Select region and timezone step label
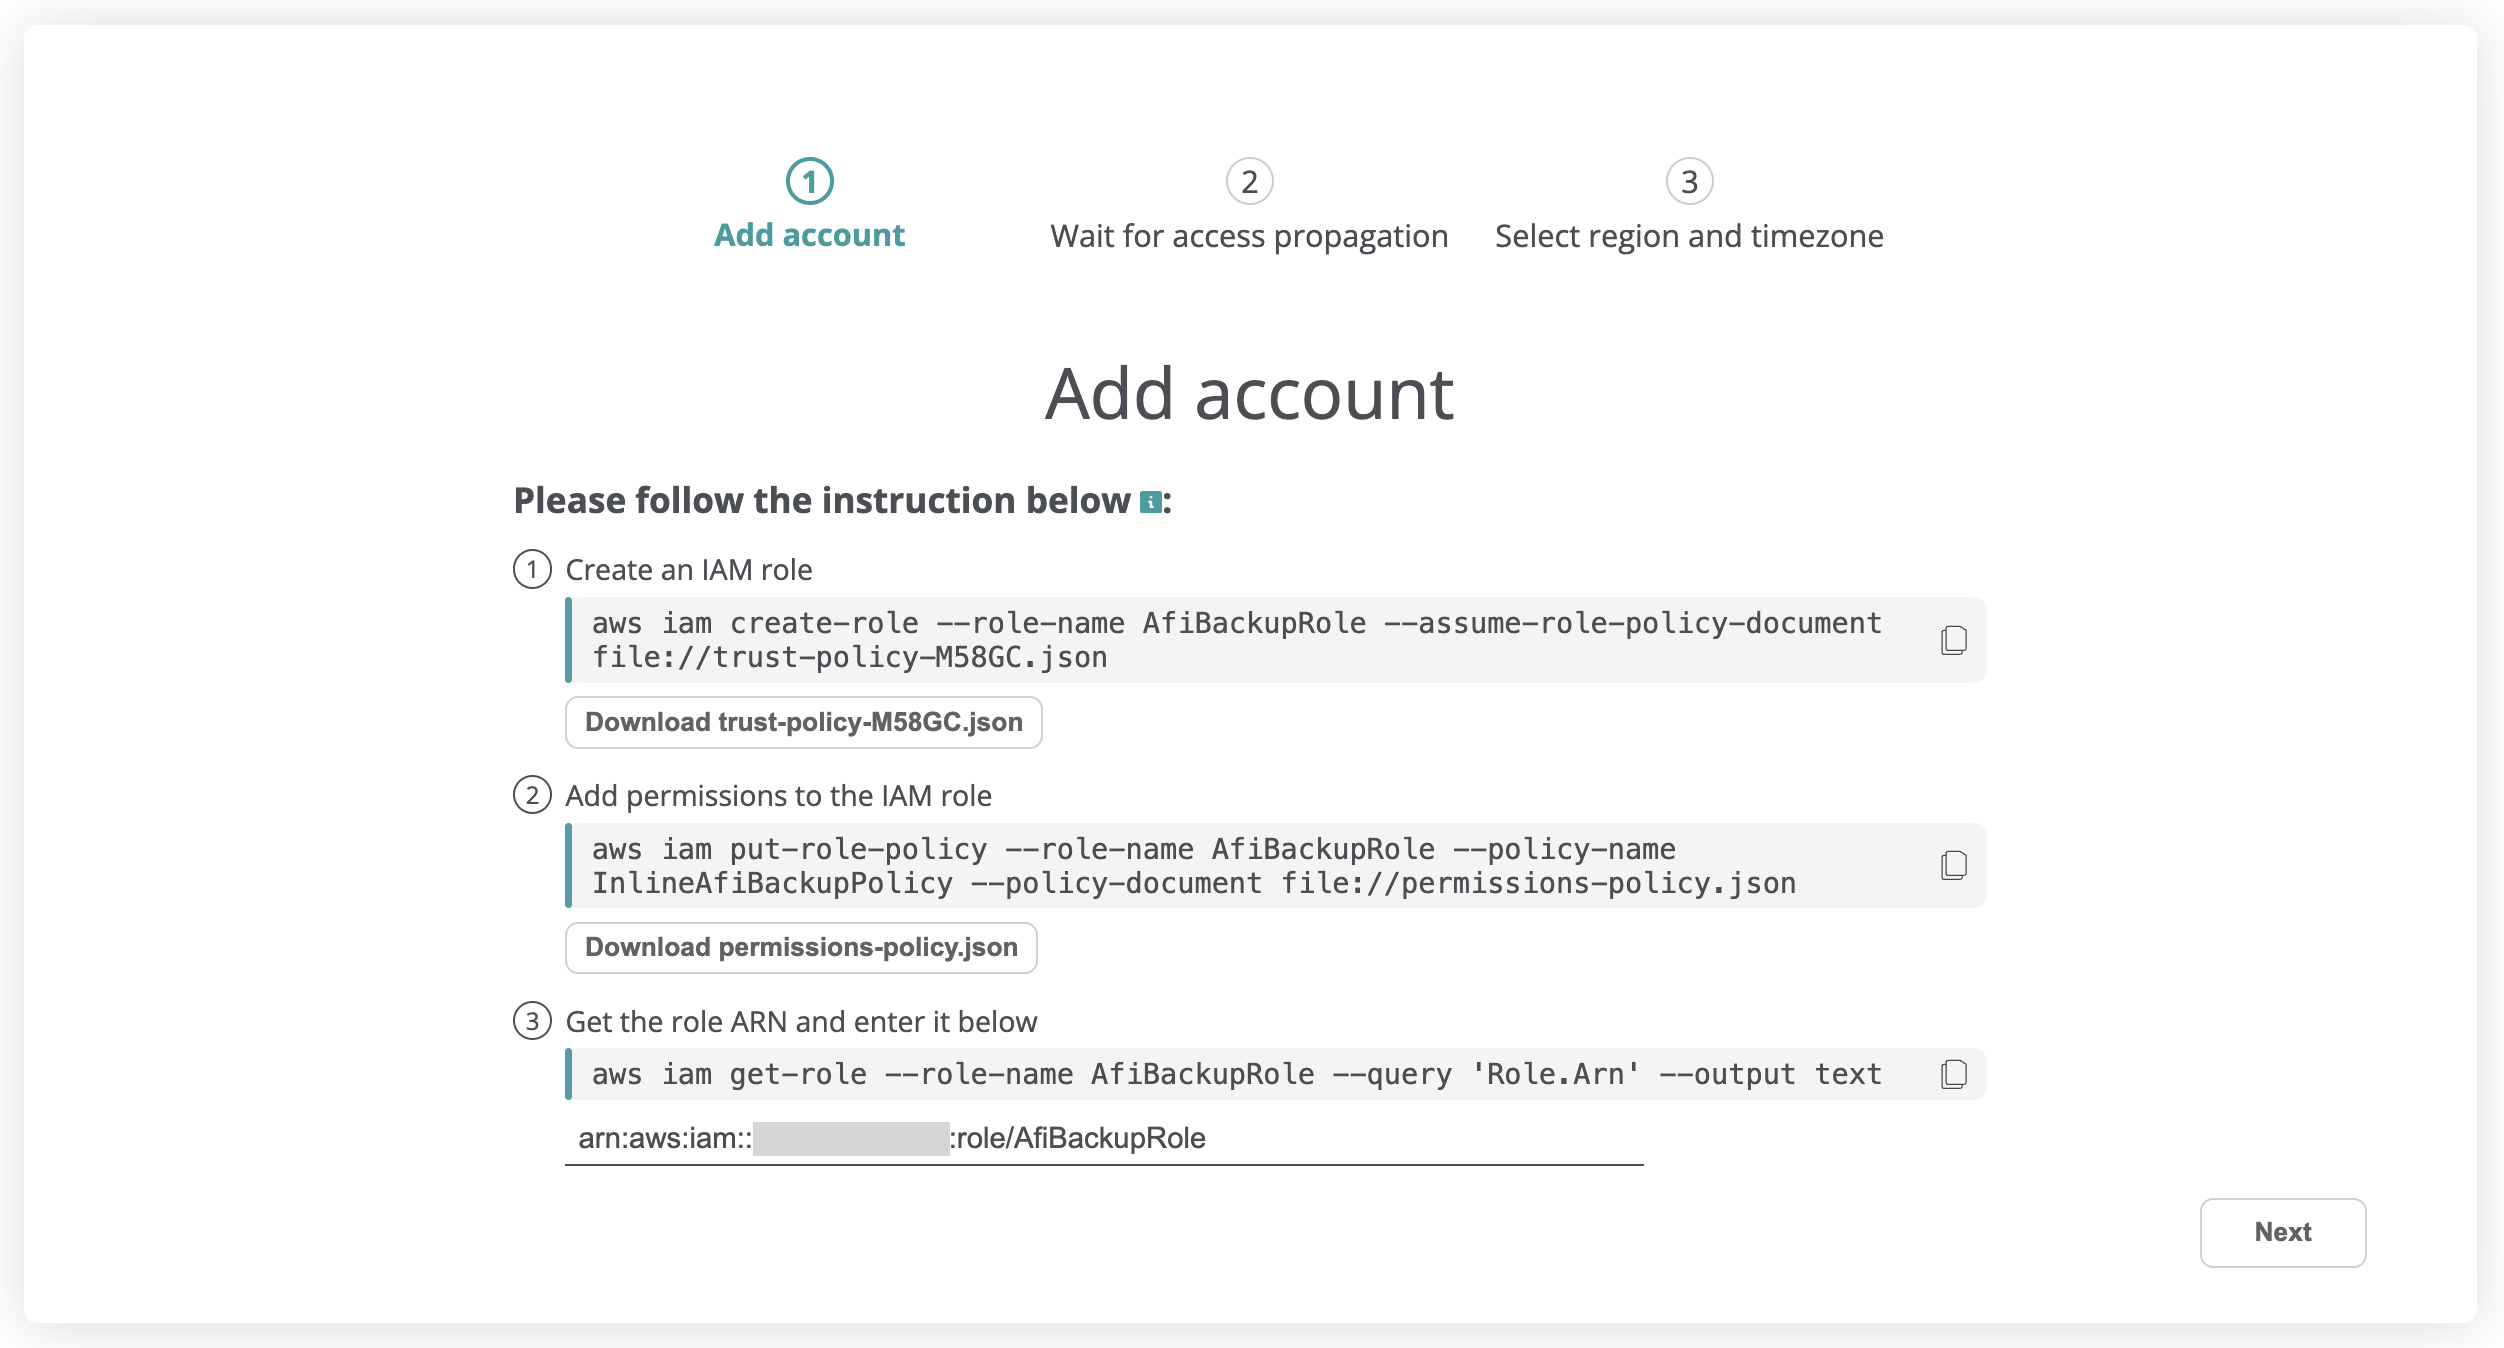 tap(1689, 237)
